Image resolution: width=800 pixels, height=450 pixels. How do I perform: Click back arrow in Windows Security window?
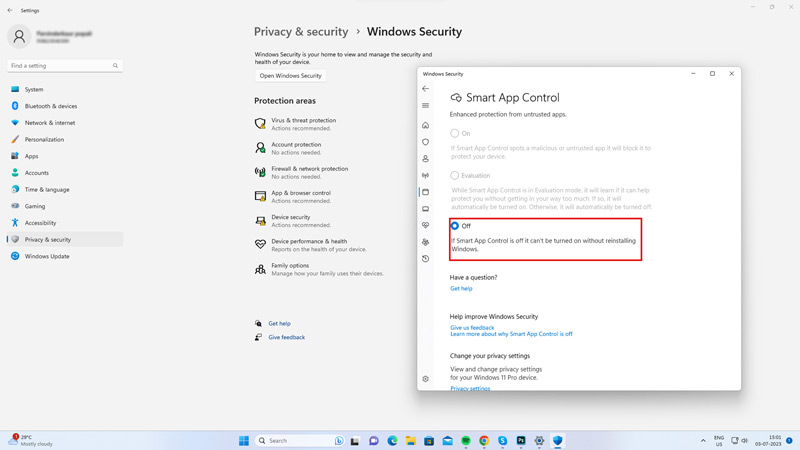click(426, 89)
